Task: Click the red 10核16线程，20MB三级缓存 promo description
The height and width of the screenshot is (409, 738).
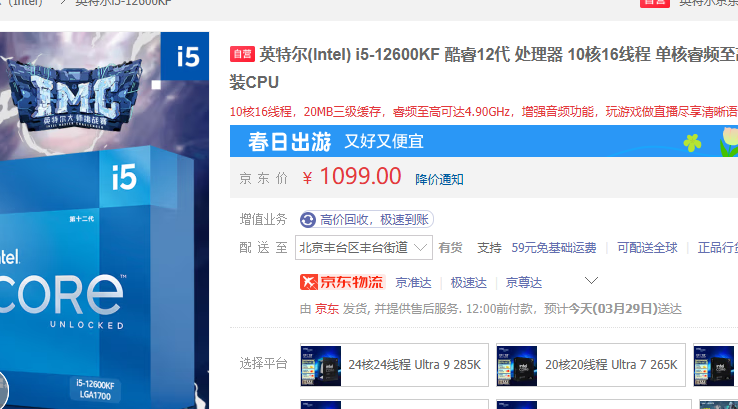Action: pos(484,112)
